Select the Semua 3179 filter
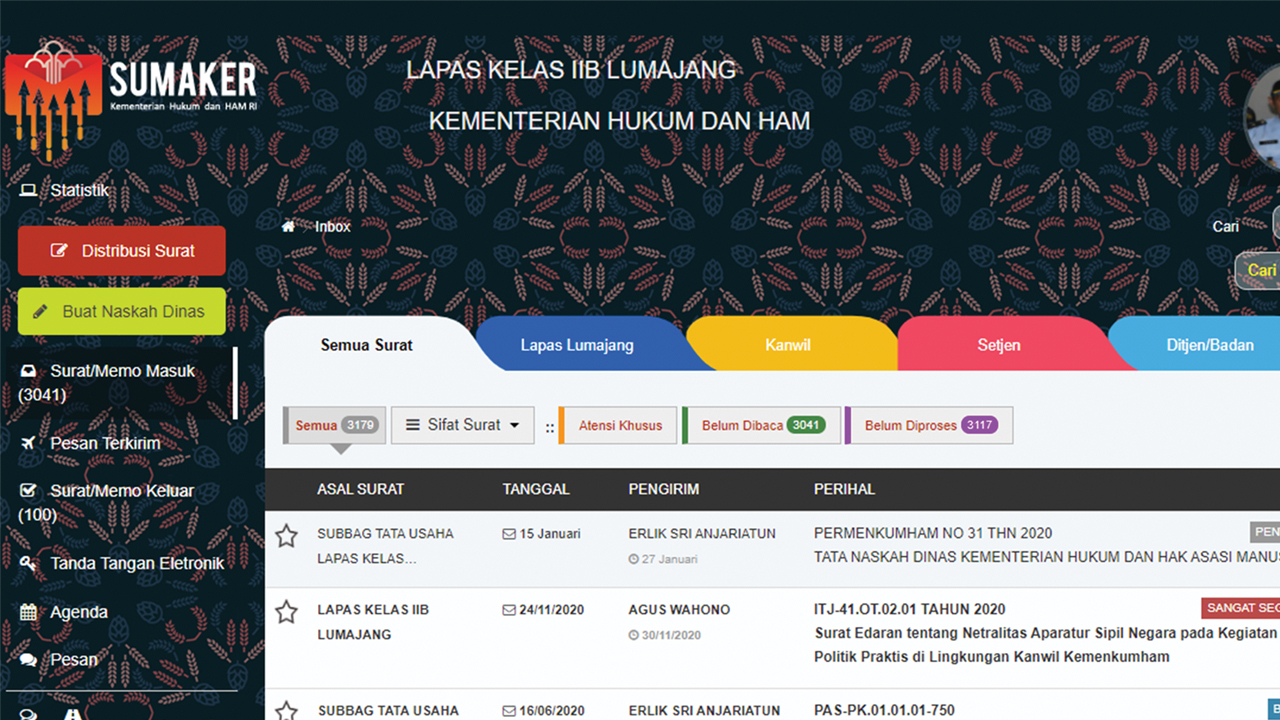Screen dimensions: 1280x720 pyautogui.click(x=335, y=425)
